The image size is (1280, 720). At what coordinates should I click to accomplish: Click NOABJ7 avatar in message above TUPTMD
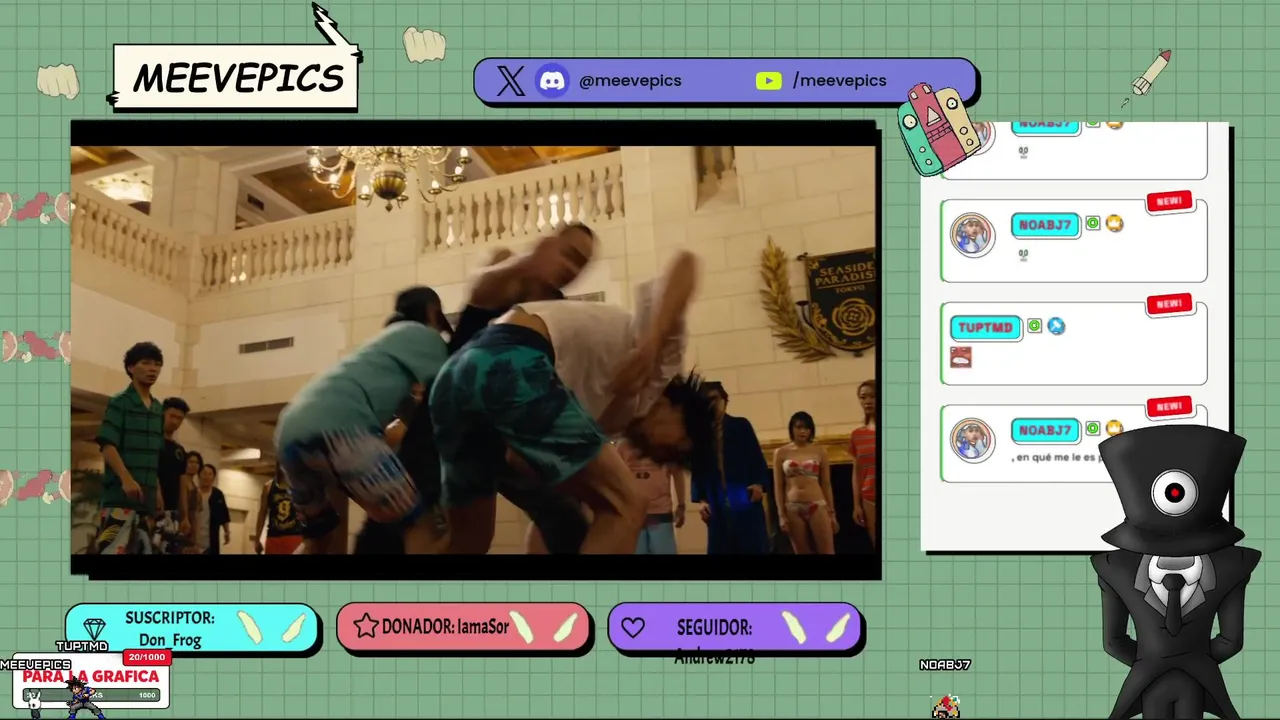pyautogui.click(x=972, y=235)
